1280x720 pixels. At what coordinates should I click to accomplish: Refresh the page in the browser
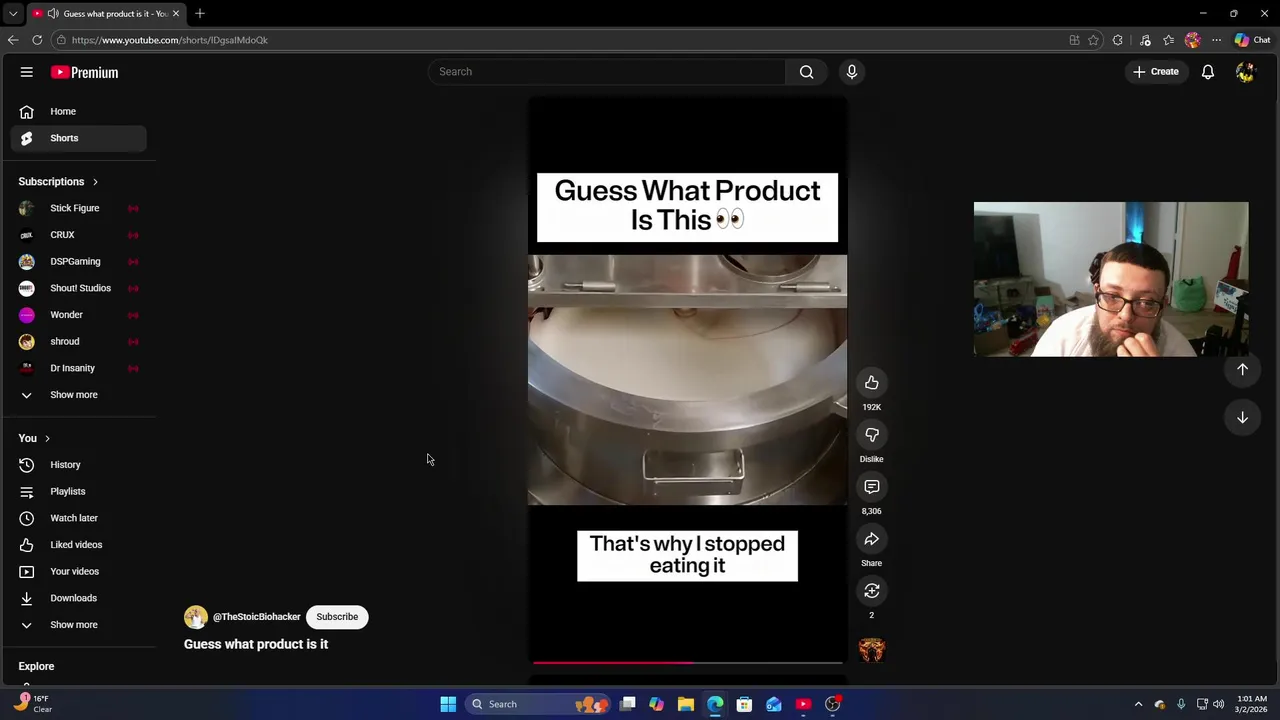(x=37, y=40)
